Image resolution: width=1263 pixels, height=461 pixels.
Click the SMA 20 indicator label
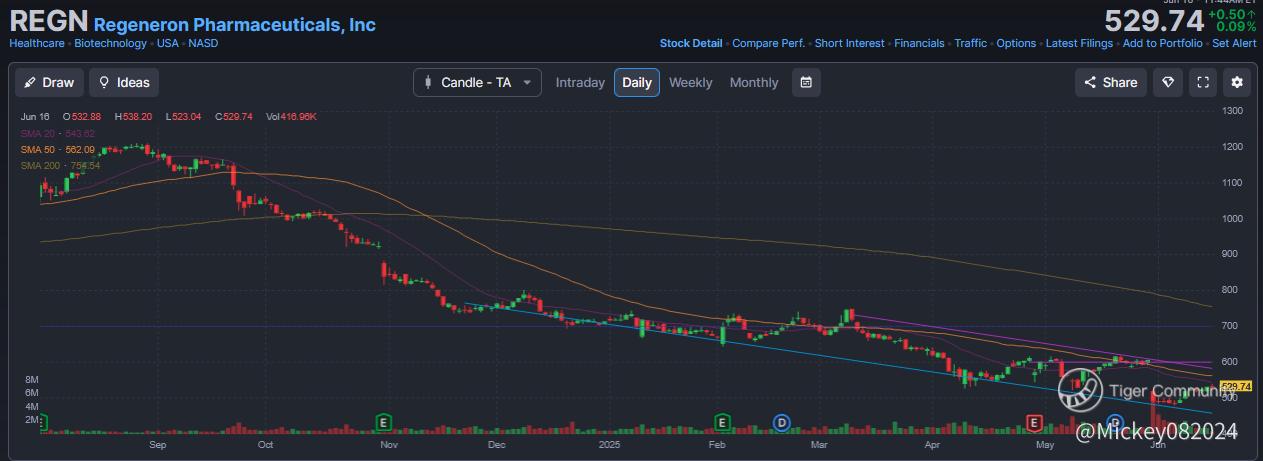tap(57, 133)
